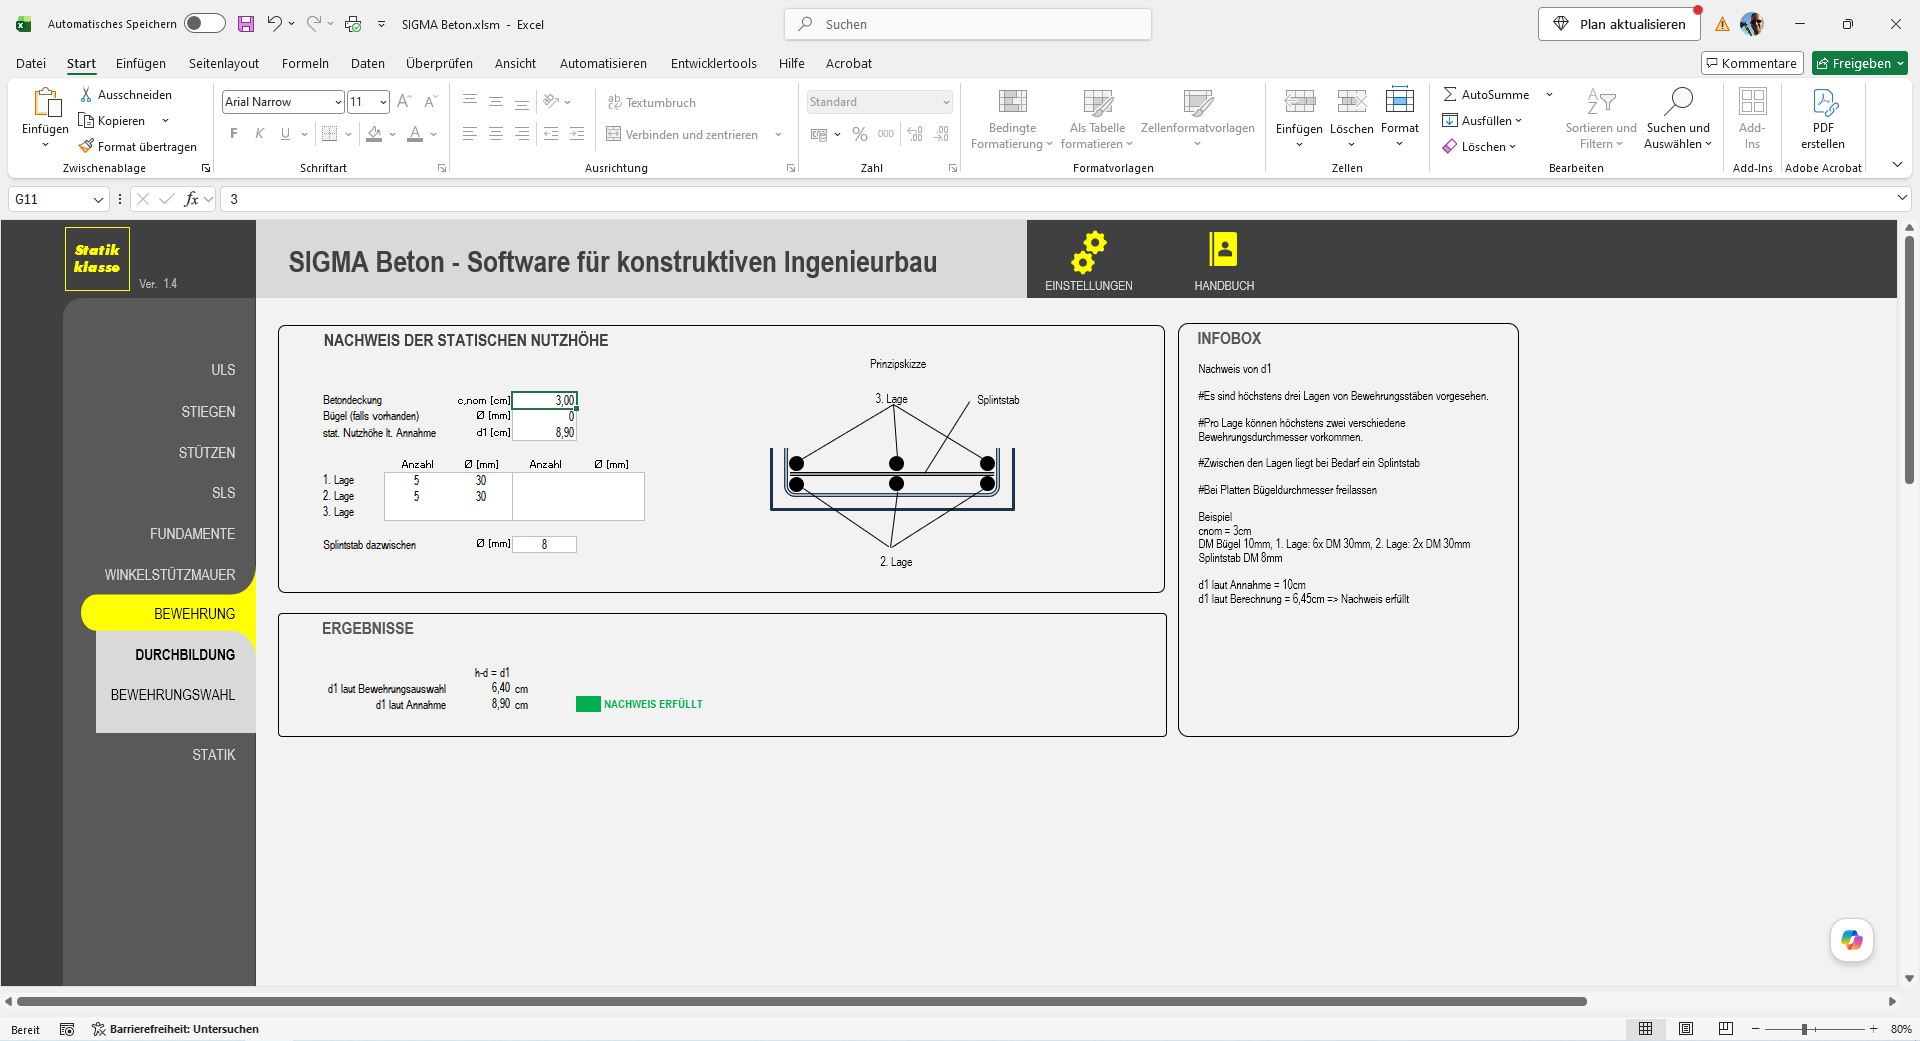The height and width of the screenshot is (1041, 1920).
Task: Switch to the Entwicklertools tab
Action: [713, 63]
